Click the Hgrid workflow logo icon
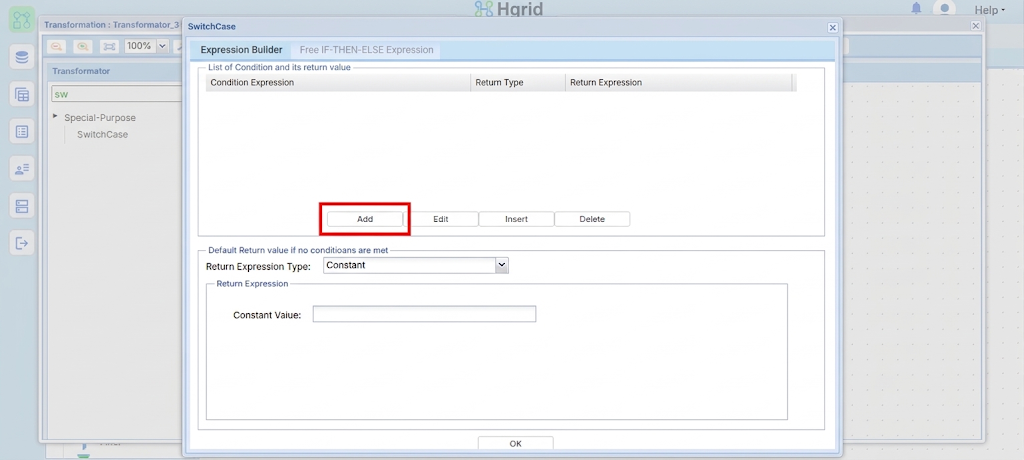Image resolution: width=1024 pixels, height=460 pixels. click(22, 20)
